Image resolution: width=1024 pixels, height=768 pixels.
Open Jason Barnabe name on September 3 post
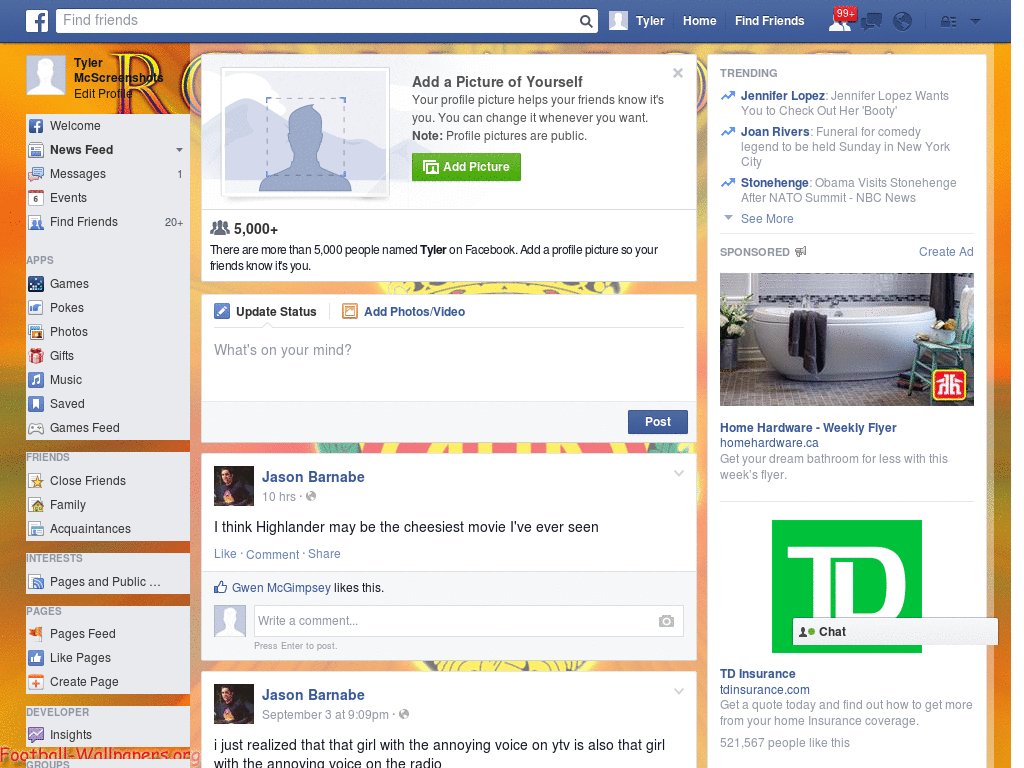(x=313, y=695)
